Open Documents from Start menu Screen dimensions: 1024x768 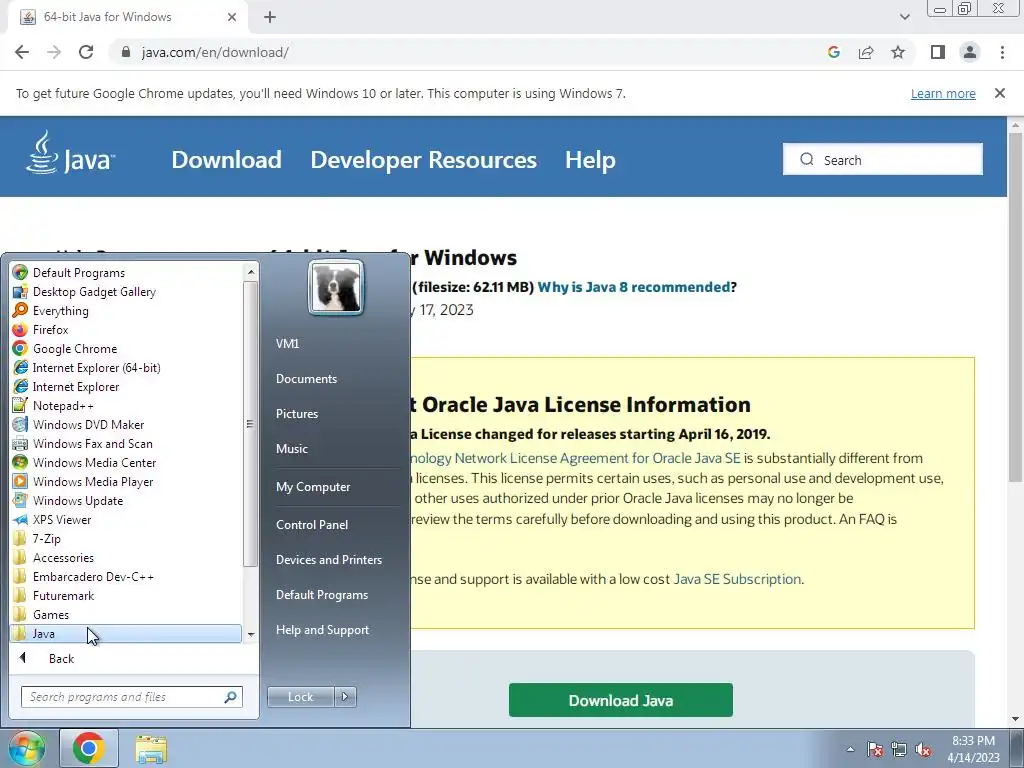tap(306, 379)
